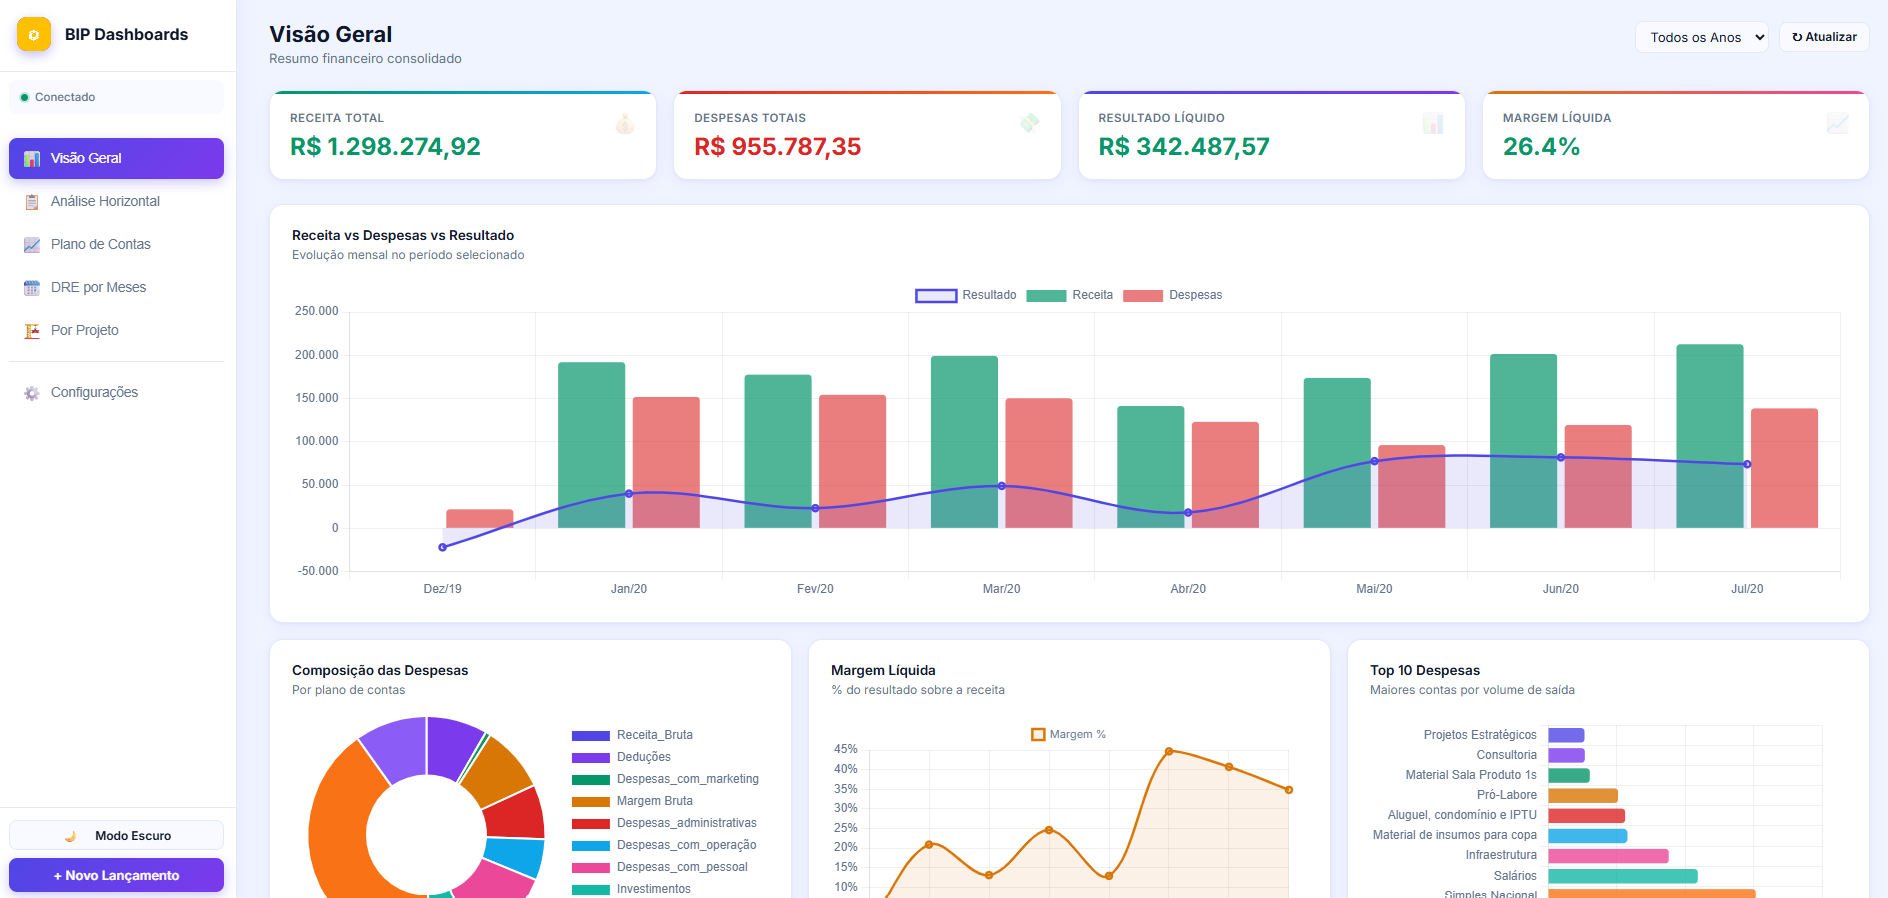Screen dimensions: 1888x898
Task: Toggle Receita series in chart legend
Action: [x=1069, y=295]
